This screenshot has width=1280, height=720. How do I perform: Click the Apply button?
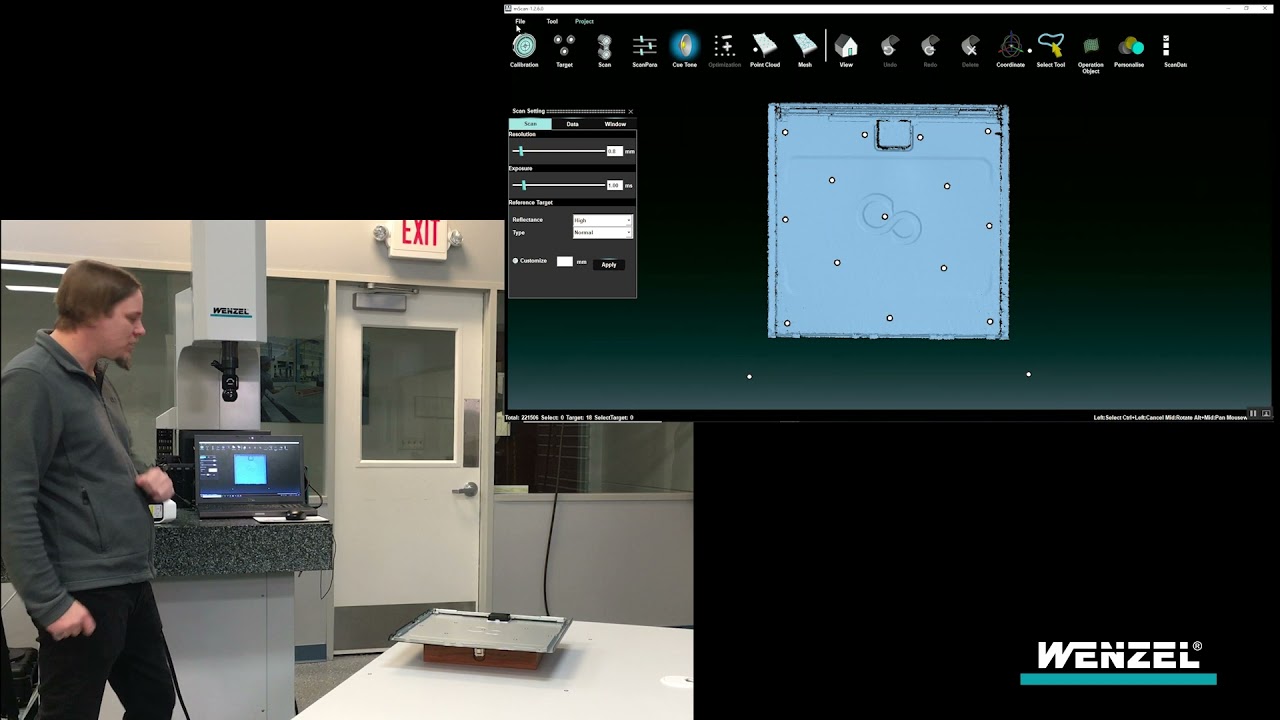point(609,264)
